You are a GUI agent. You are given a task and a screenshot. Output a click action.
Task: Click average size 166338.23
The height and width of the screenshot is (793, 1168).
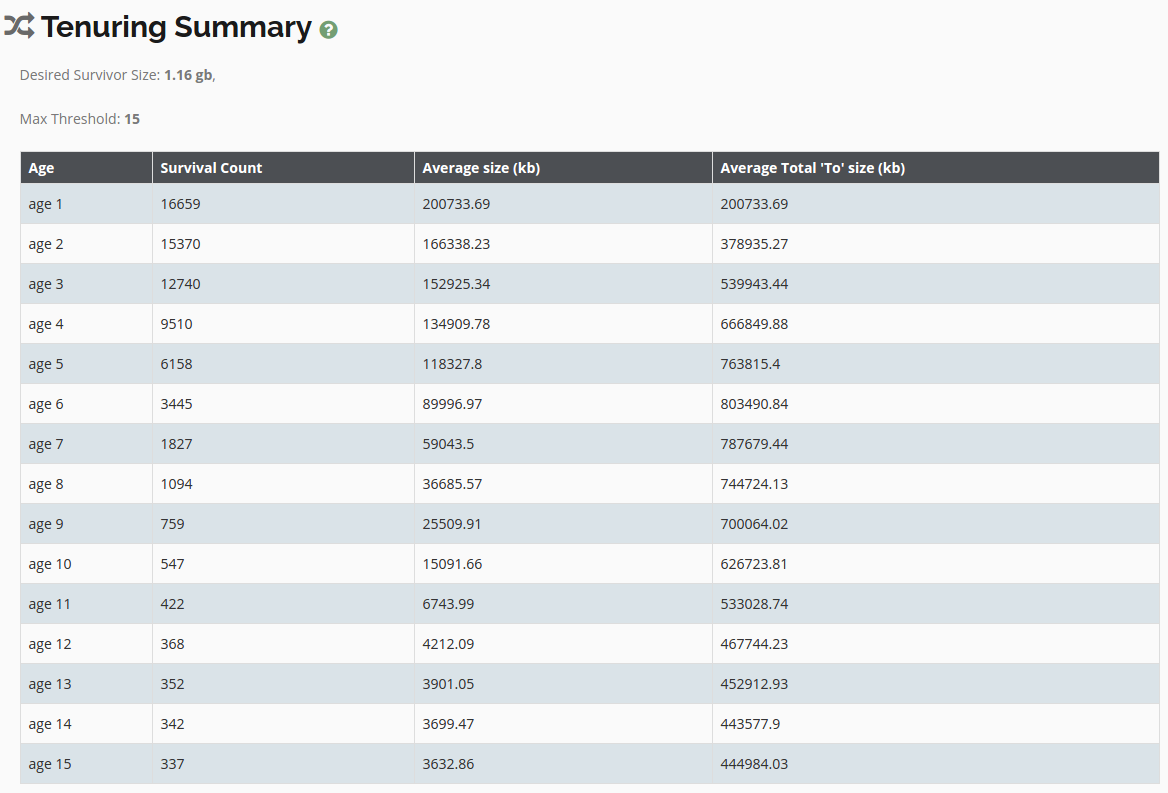[456, 244]
